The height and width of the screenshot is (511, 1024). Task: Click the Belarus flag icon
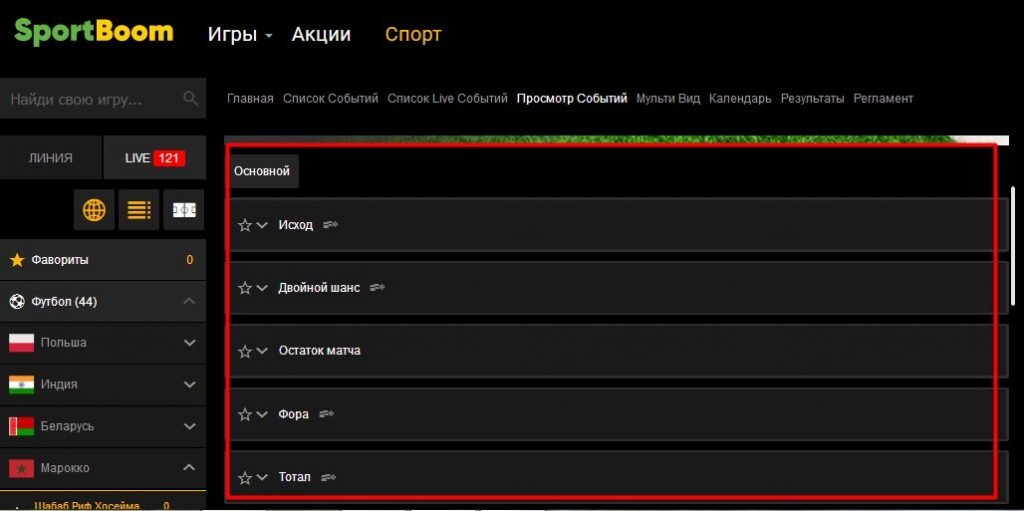[x=22, y=427]
